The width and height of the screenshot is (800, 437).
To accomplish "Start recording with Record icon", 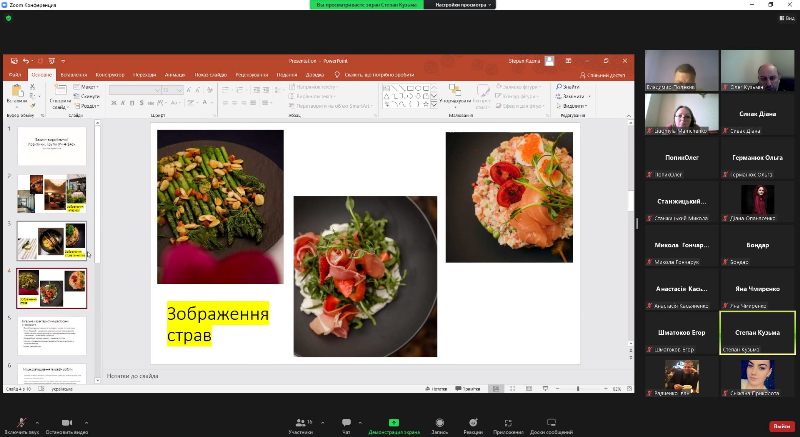I will click(x=440, y=423).
